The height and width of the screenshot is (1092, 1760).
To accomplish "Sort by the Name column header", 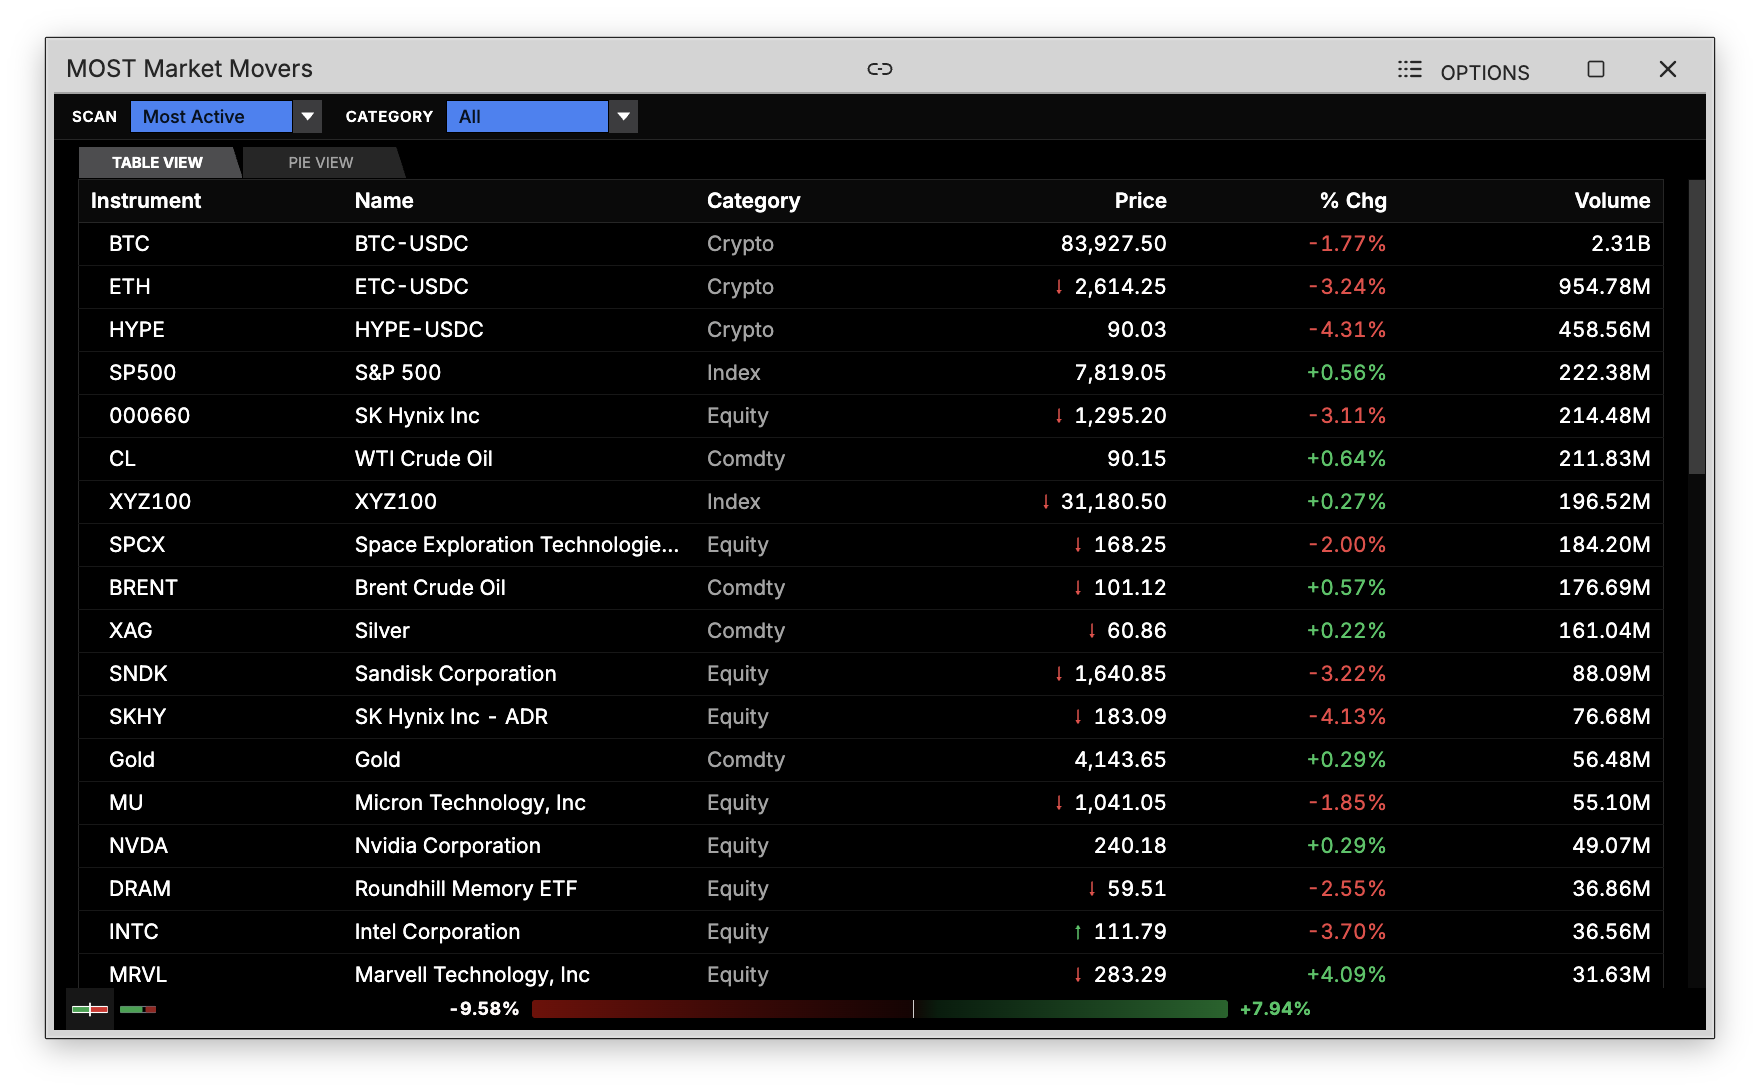I will pyautogui.click(x=384, y=201).
